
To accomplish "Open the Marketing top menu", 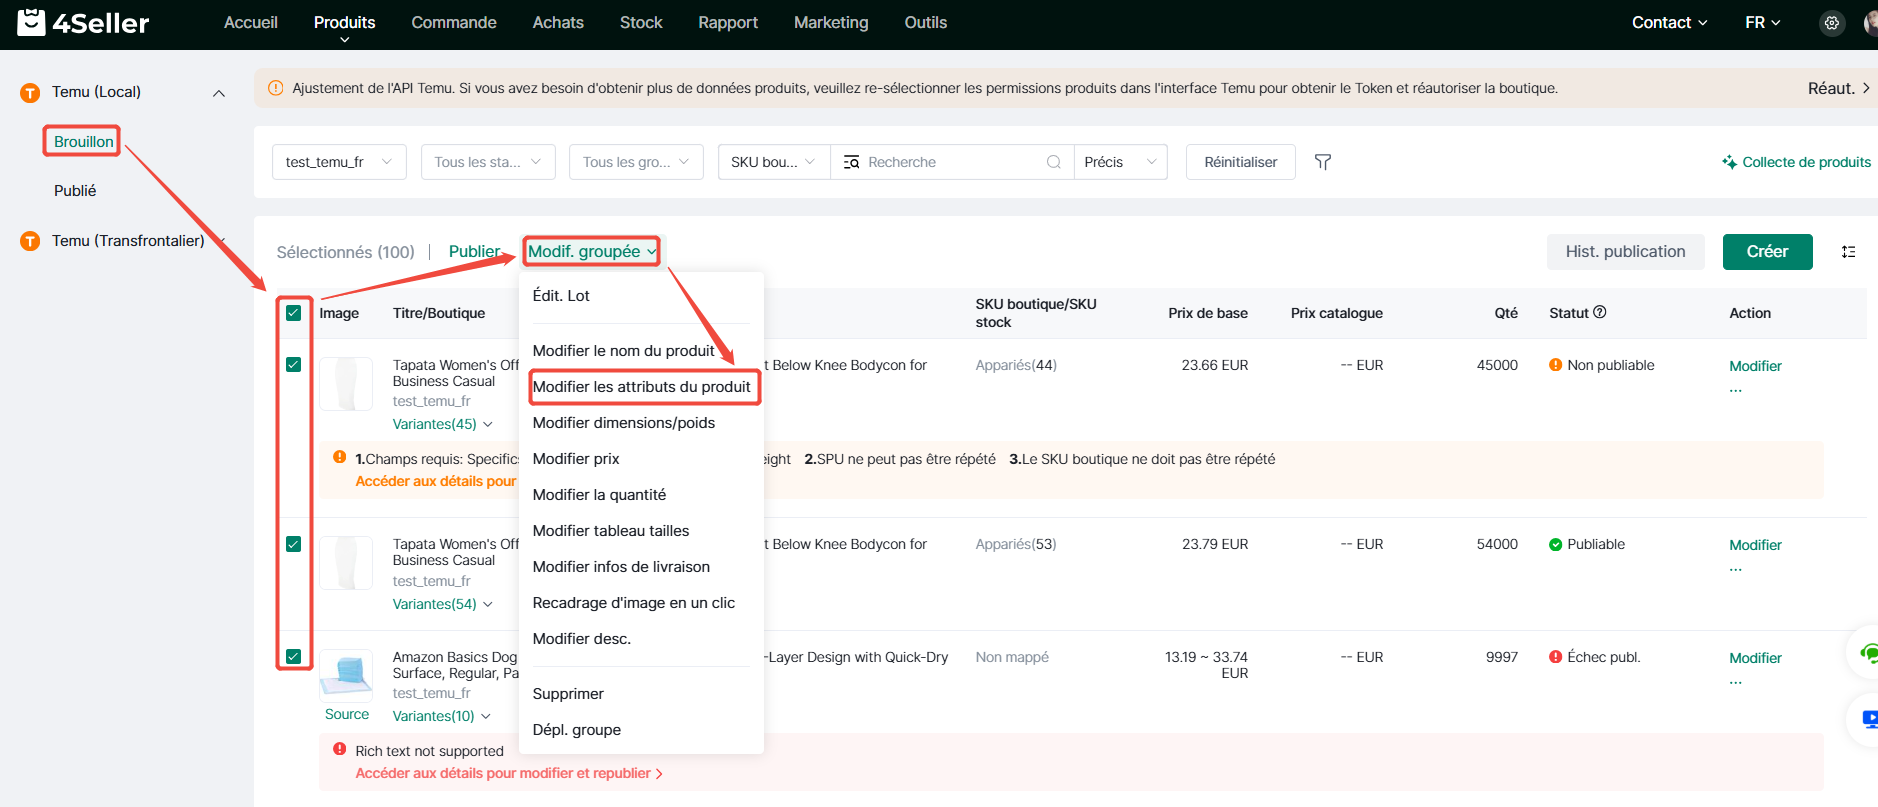I will click(831, 23).
